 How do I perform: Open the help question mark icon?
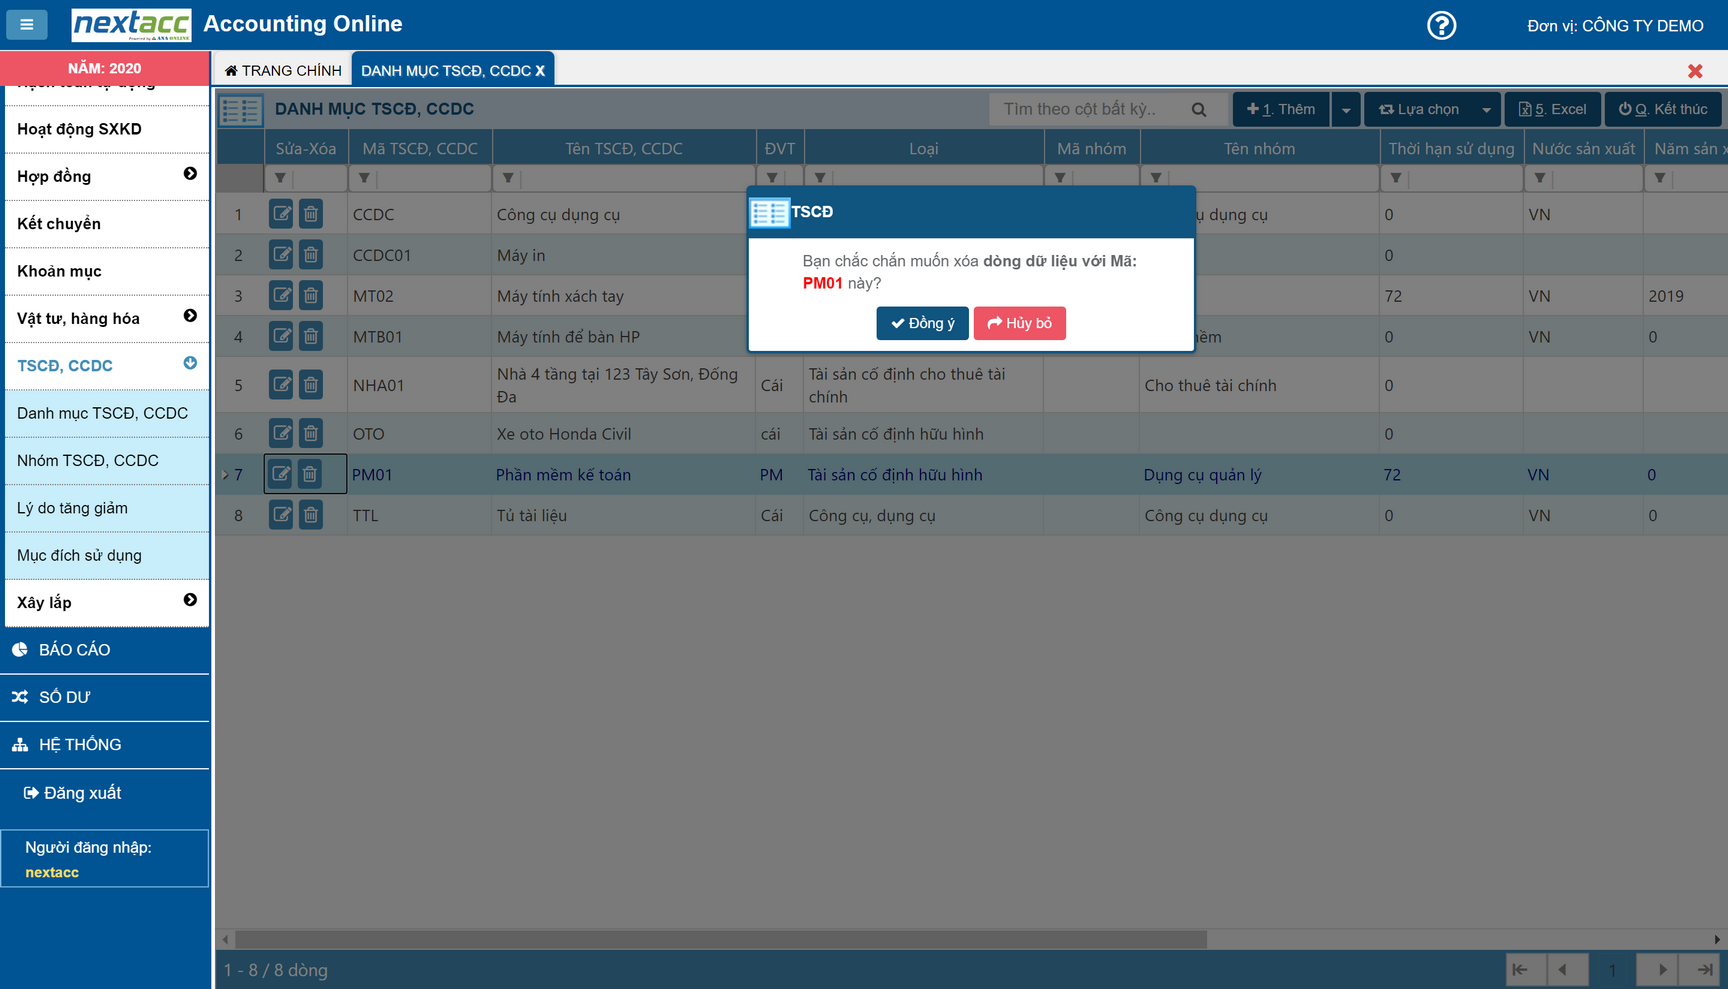[x=1441, y=25]
